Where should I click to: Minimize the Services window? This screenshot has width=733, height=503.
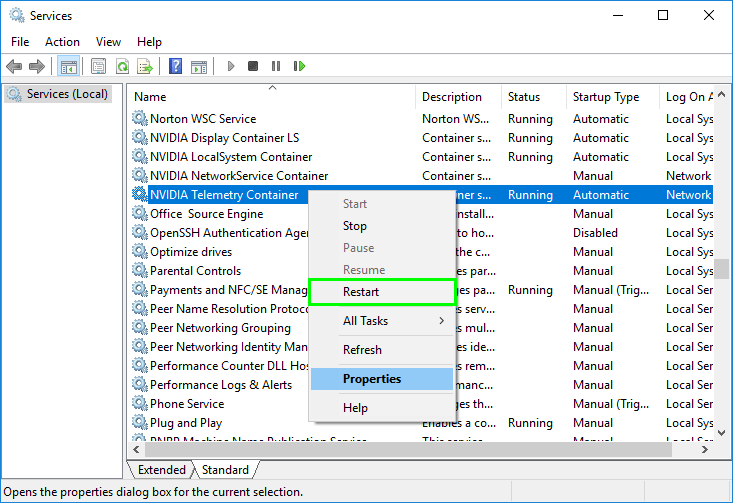pos(618,15)
